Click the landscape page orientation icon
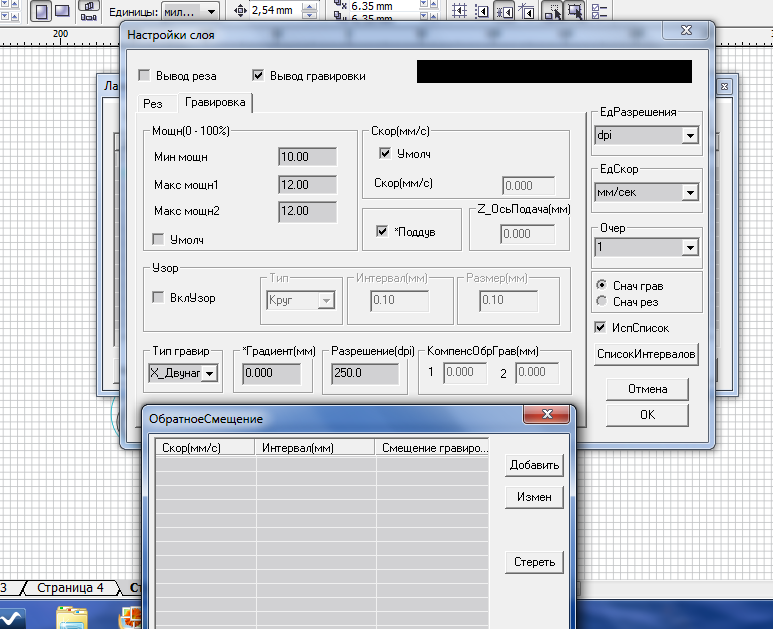Image resolution: width=773 pixels, height=629 pixels. coord(62,11)
